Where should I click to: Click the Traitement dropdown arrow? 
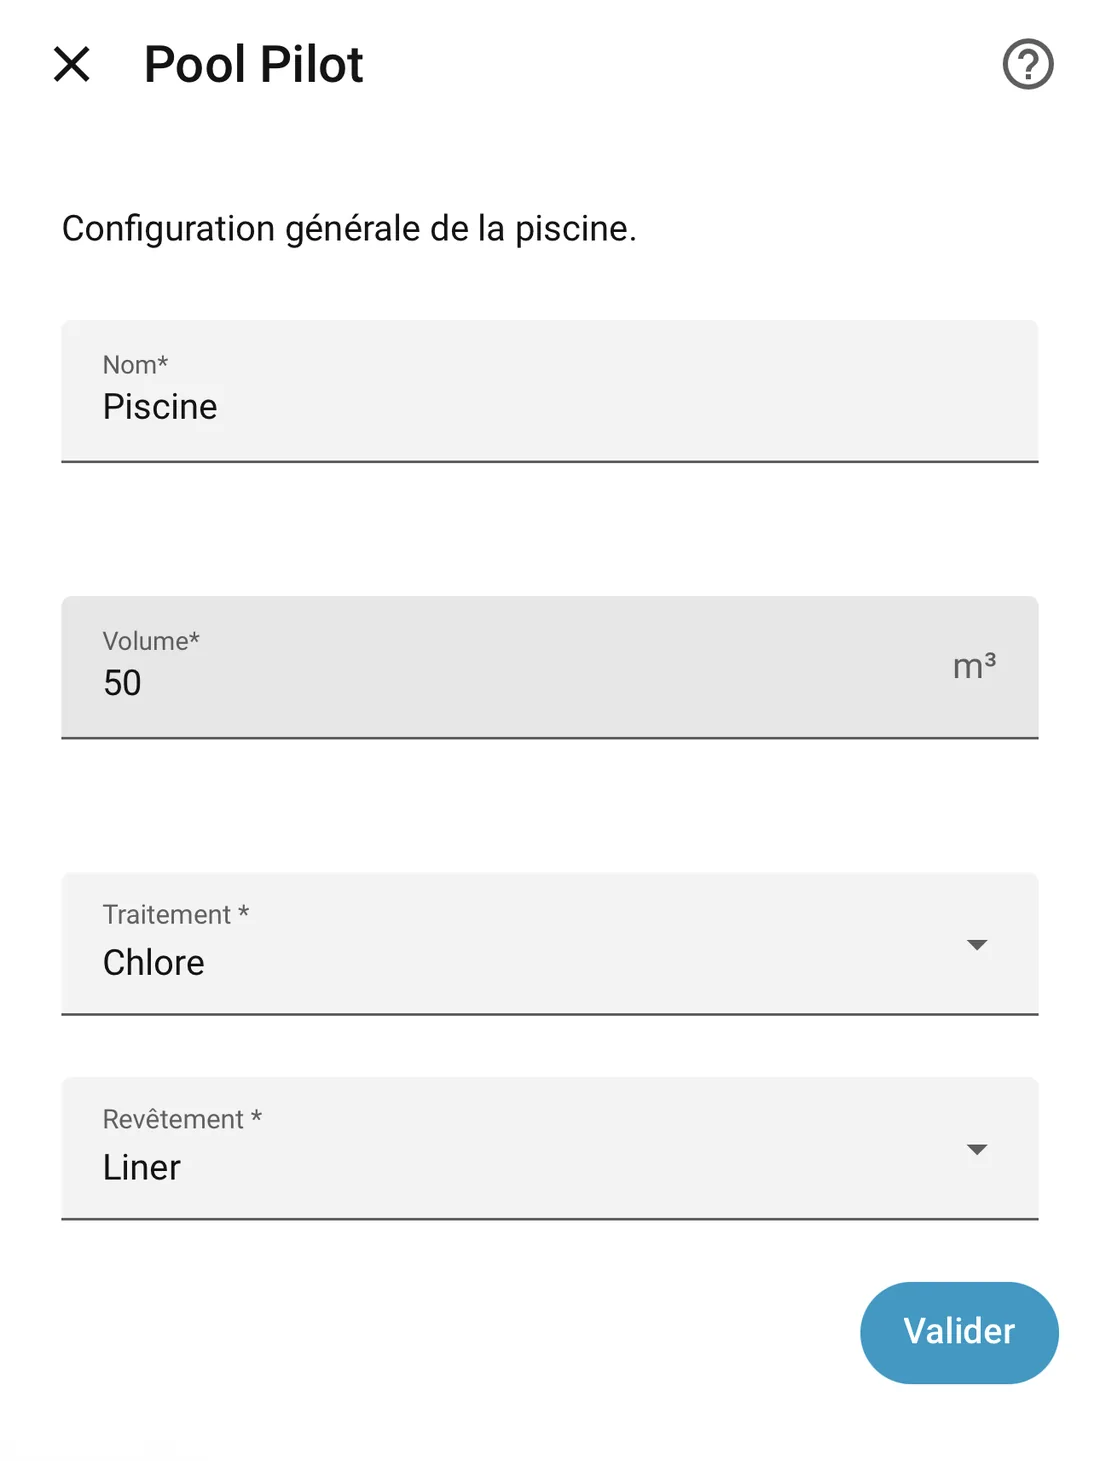click(x=977, y=945)
